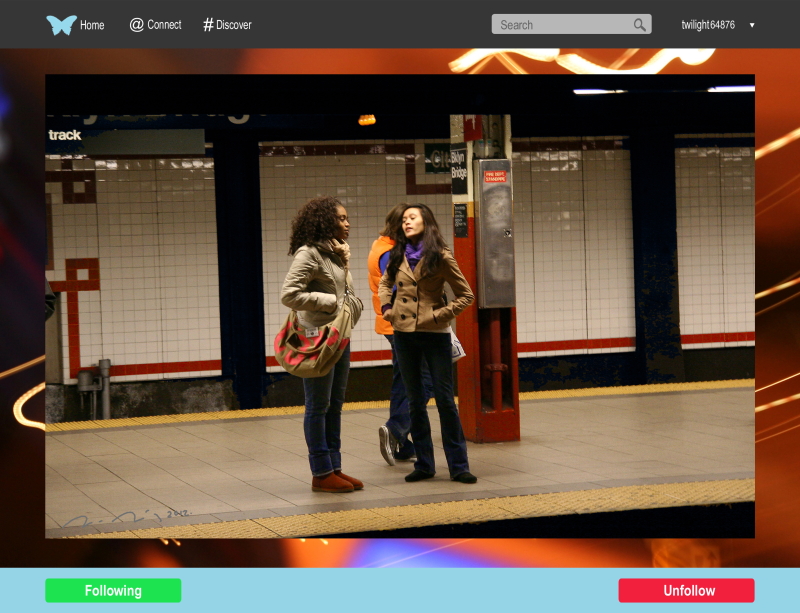Screen dimensions: 800x613
Task: Open the subway platform photo
Action: point(400,306)
